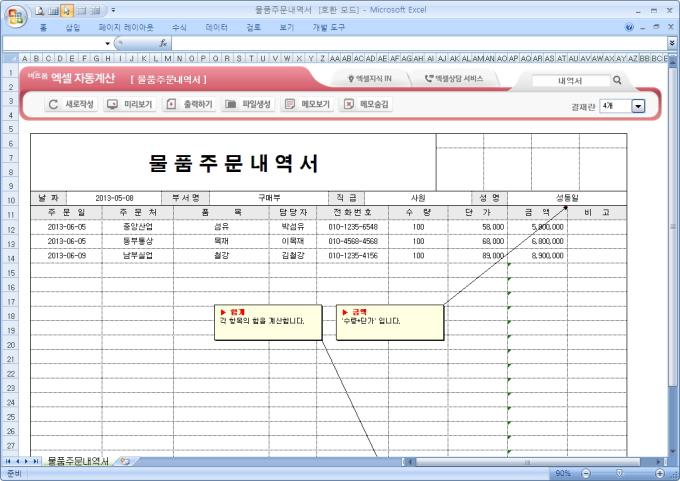Click the 금 액 column header
Screen dimensions: 680x481
coord(537,213)
